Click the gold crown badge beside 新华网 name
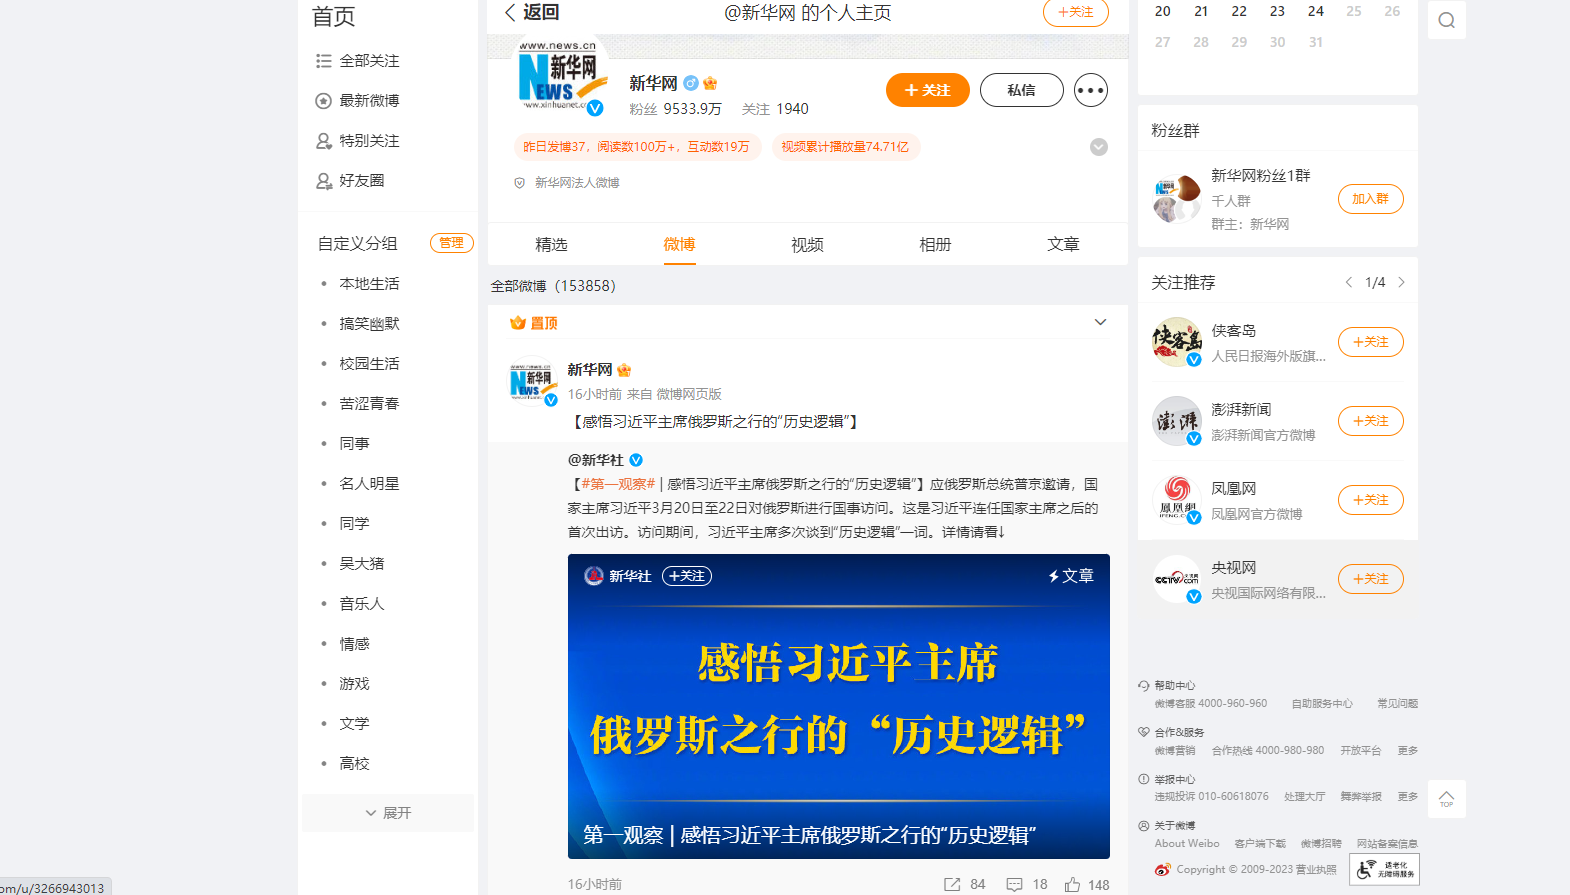Screen dimensions: 1570x895 coord(710,83)
